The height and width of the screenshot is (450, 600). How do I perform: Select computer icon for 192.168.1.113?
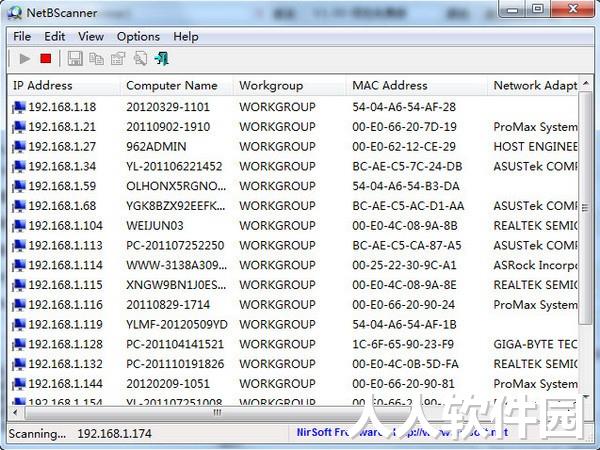pos(19,245)
